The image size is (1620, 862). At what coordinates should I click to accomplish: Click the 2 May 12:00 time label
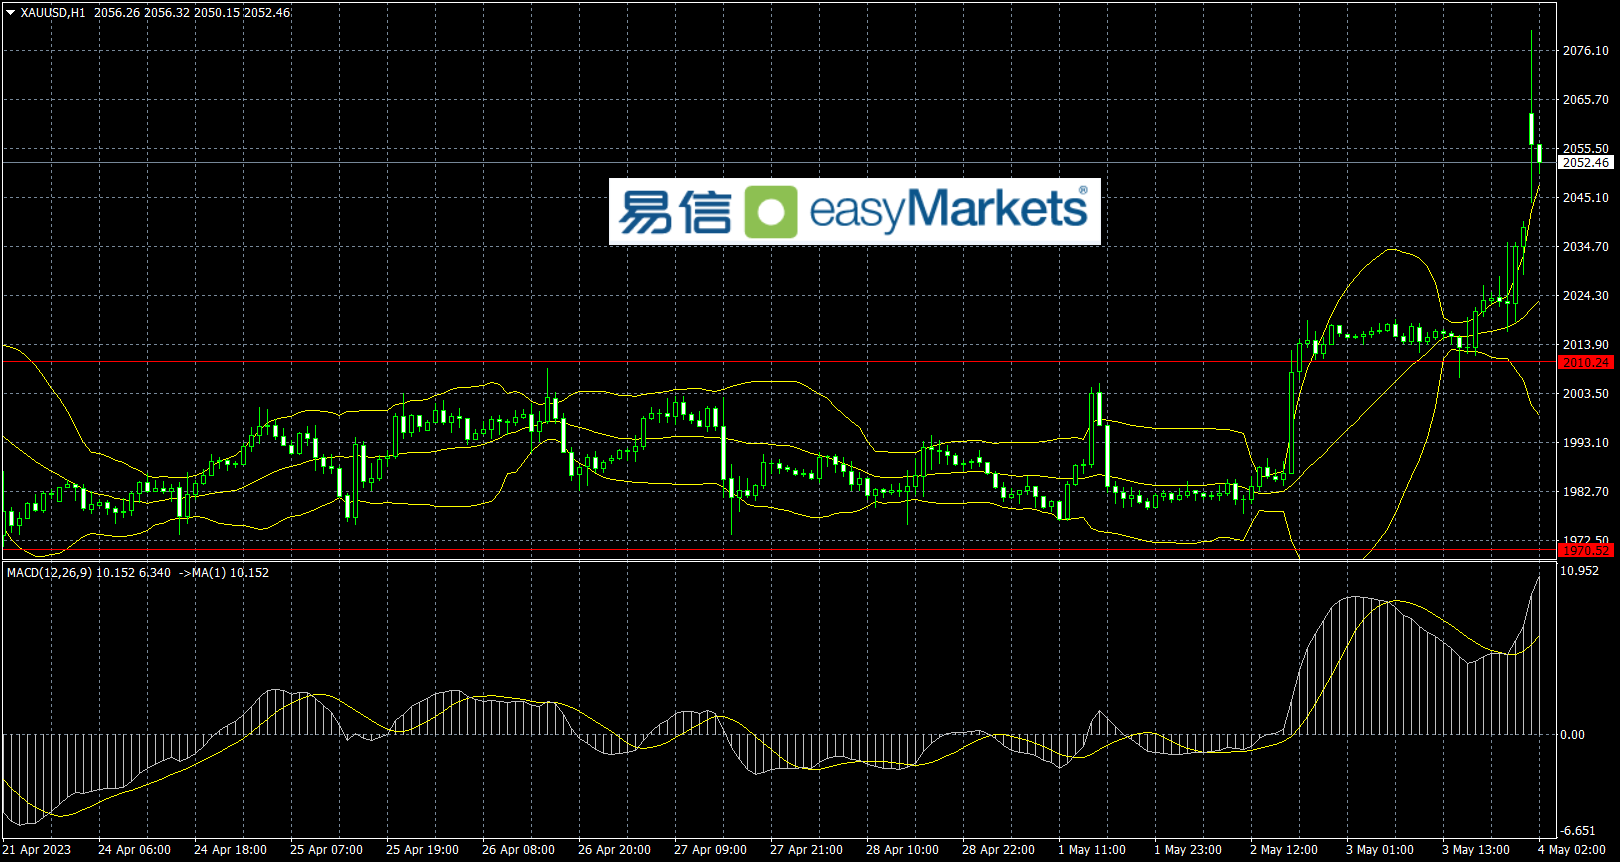pyautogui.click(x=1284, y=850)
